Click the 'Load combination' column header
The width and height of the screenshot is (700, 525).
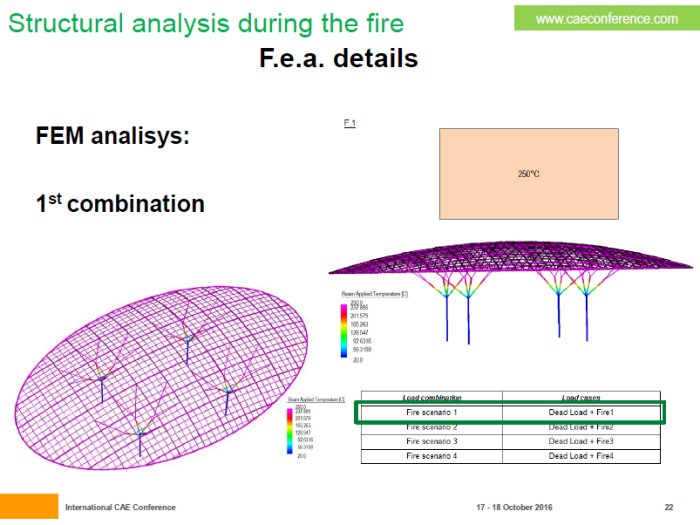tap(430, 397)
